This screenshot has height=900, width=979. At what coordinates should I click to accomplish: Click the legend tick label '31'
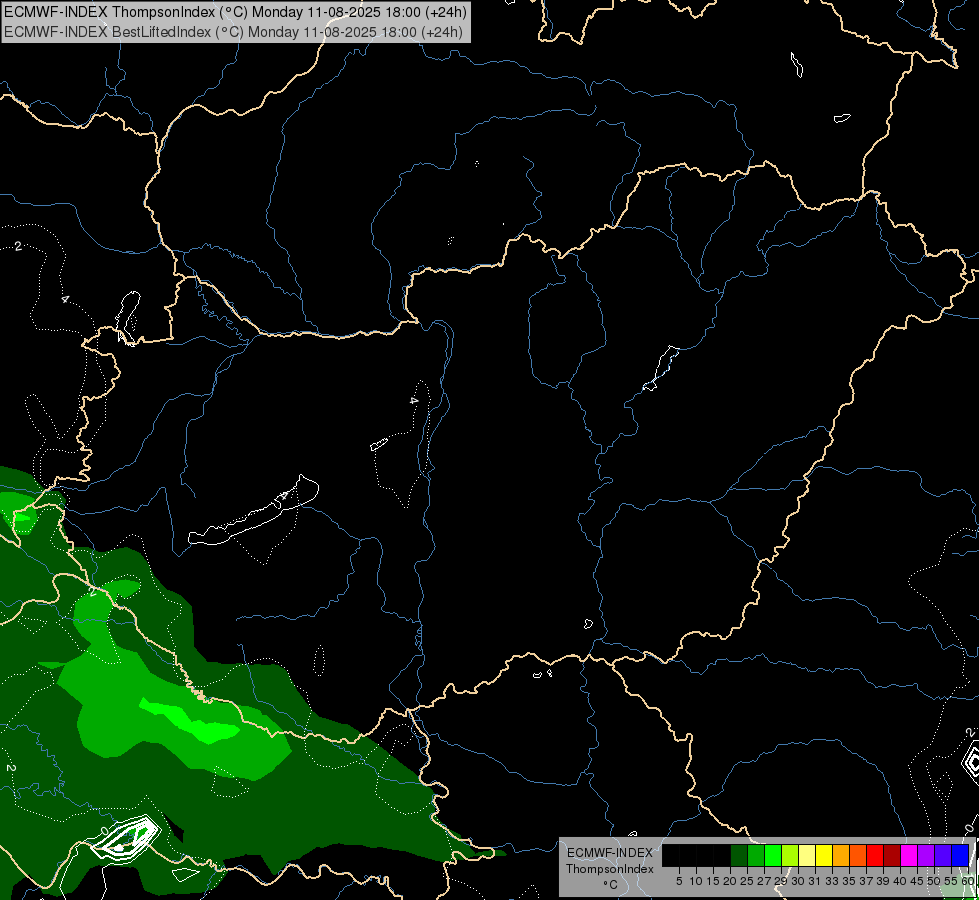click(815, 881)
